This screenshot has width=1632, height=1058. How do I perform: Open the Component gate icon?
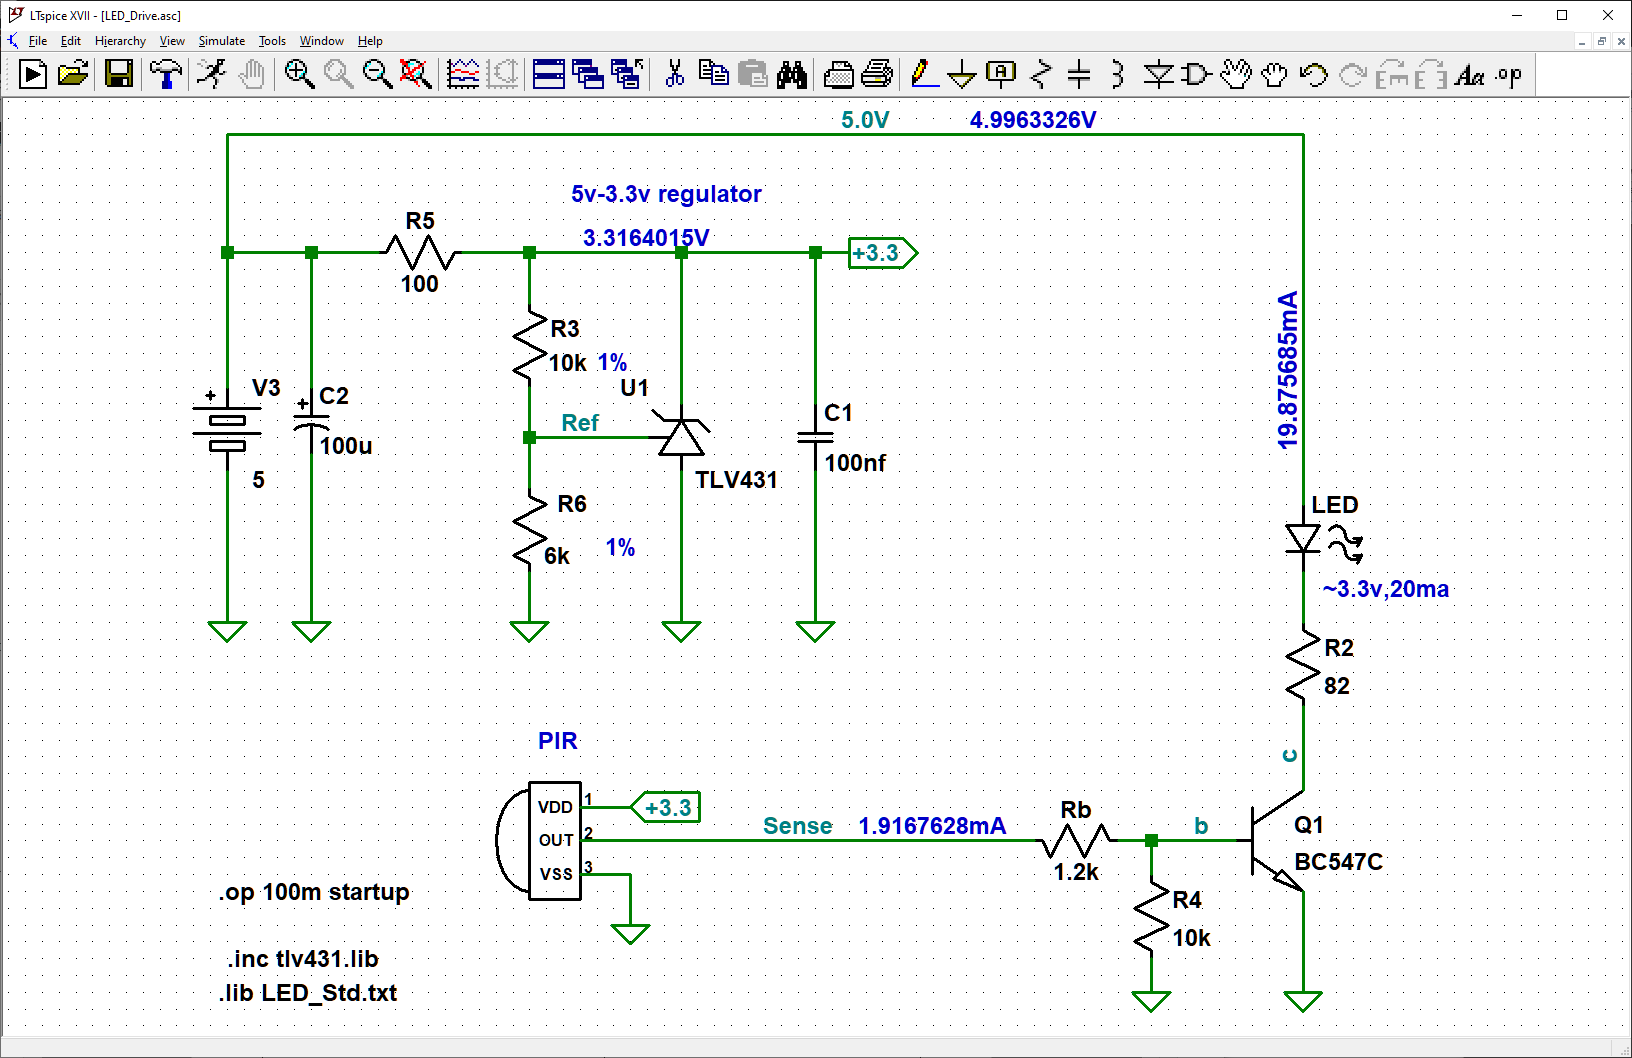click(1196, 74)
